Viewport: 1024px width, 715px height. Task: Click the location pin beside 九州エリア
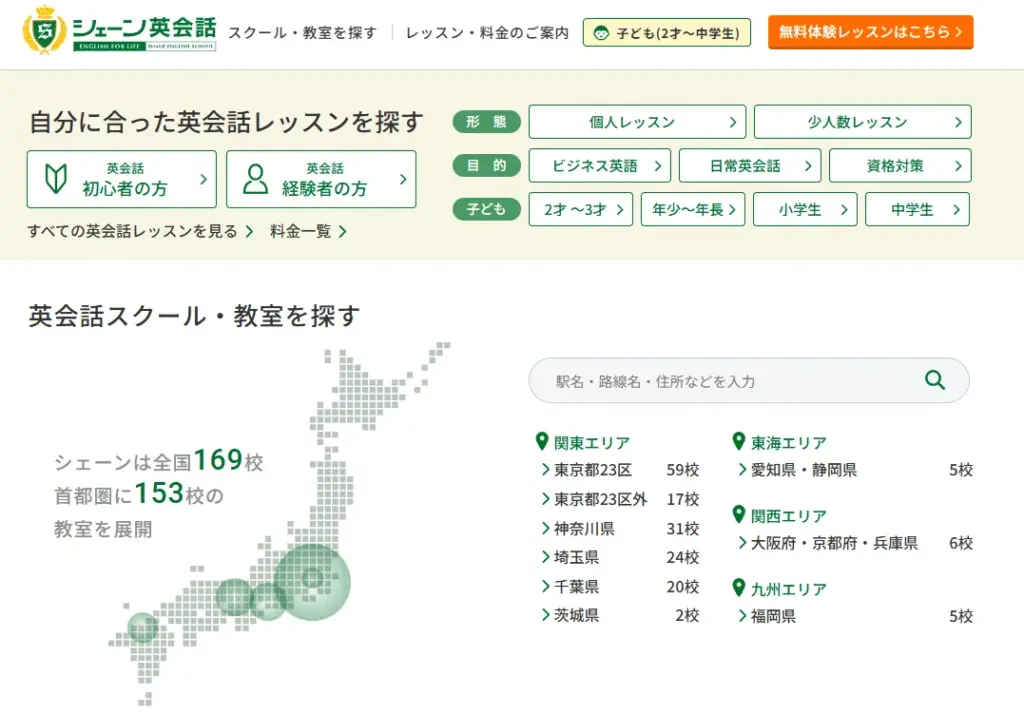click(x=740, y=589)
